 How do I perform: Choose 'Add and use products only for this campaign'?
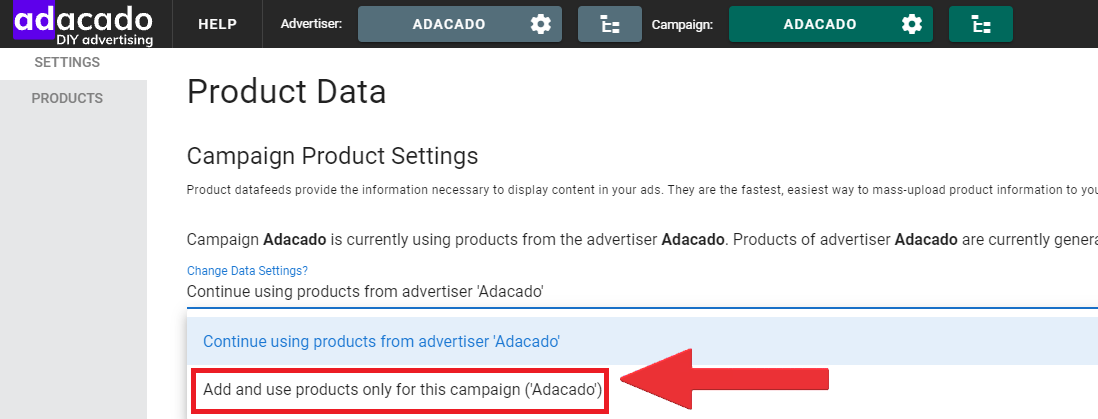[x=402, y=389]
